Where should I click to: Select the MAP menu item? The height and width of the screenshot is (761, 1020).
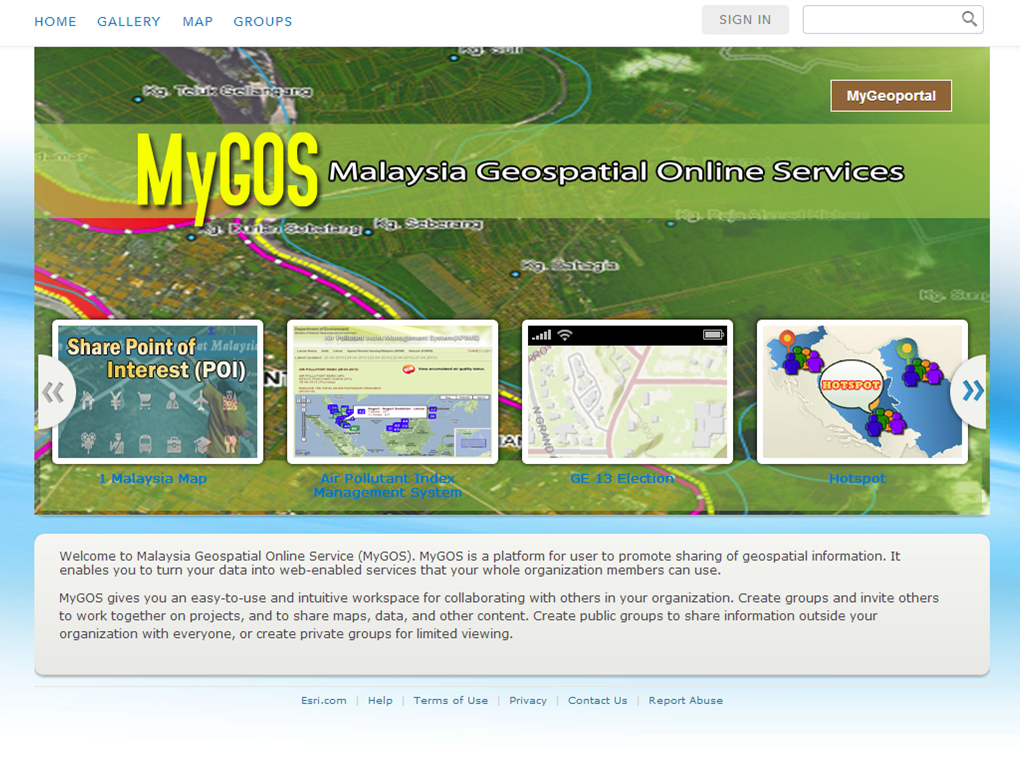click(x=197, y=21)
